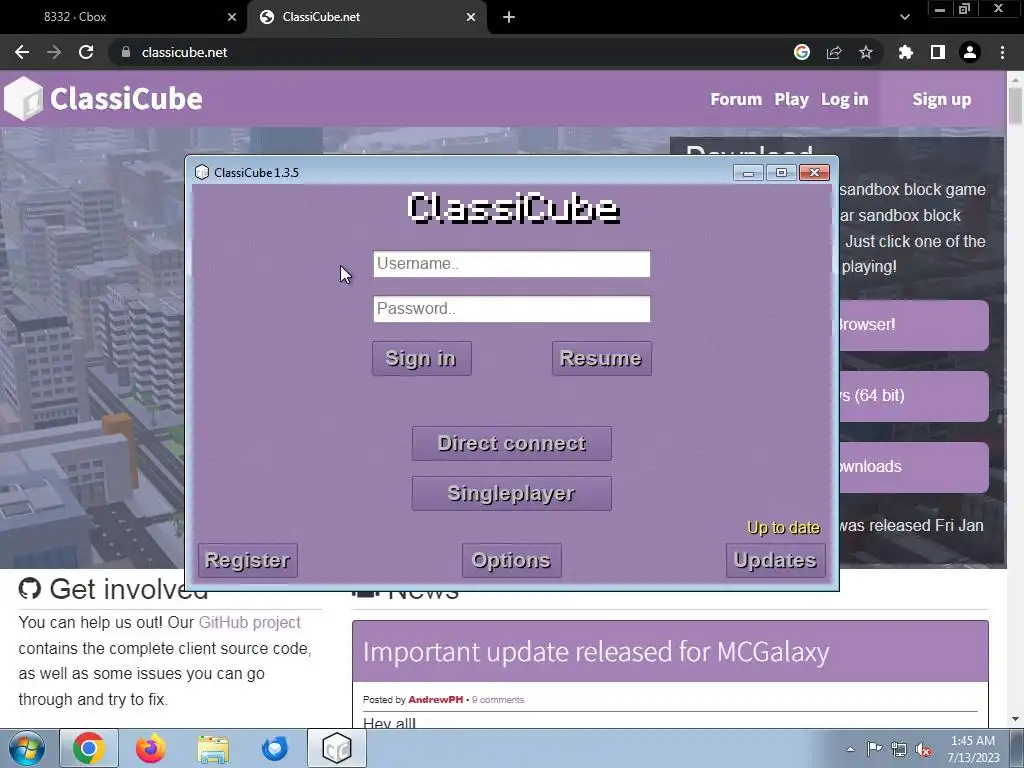Start Singleplayer from the launcher
This screenshot has height=768, width=1024.
511,493
